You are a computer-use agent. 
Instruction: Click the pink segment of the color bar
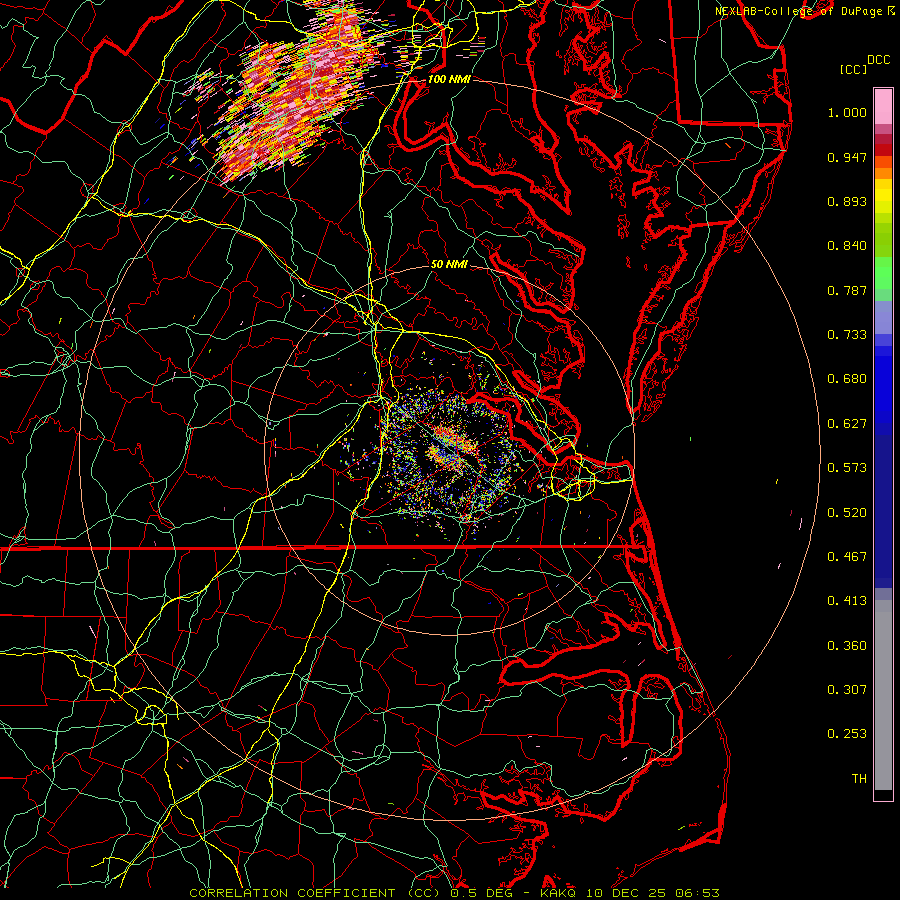[x=883, y=107]
